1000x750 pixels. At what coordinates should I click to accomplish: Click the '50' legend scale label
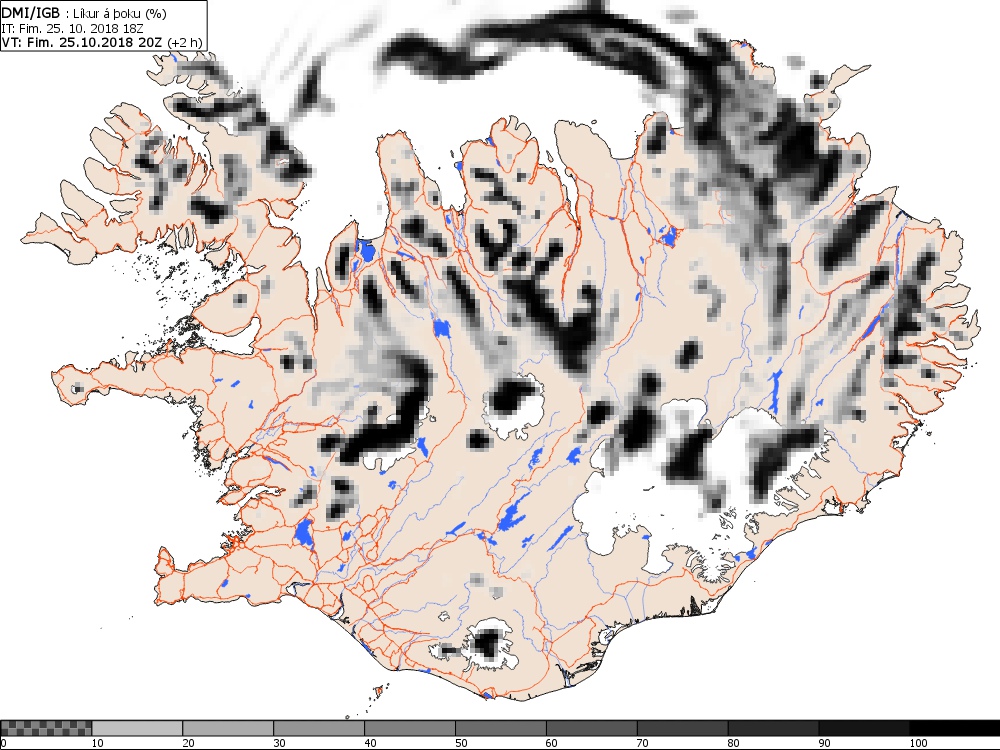(460, 743)
